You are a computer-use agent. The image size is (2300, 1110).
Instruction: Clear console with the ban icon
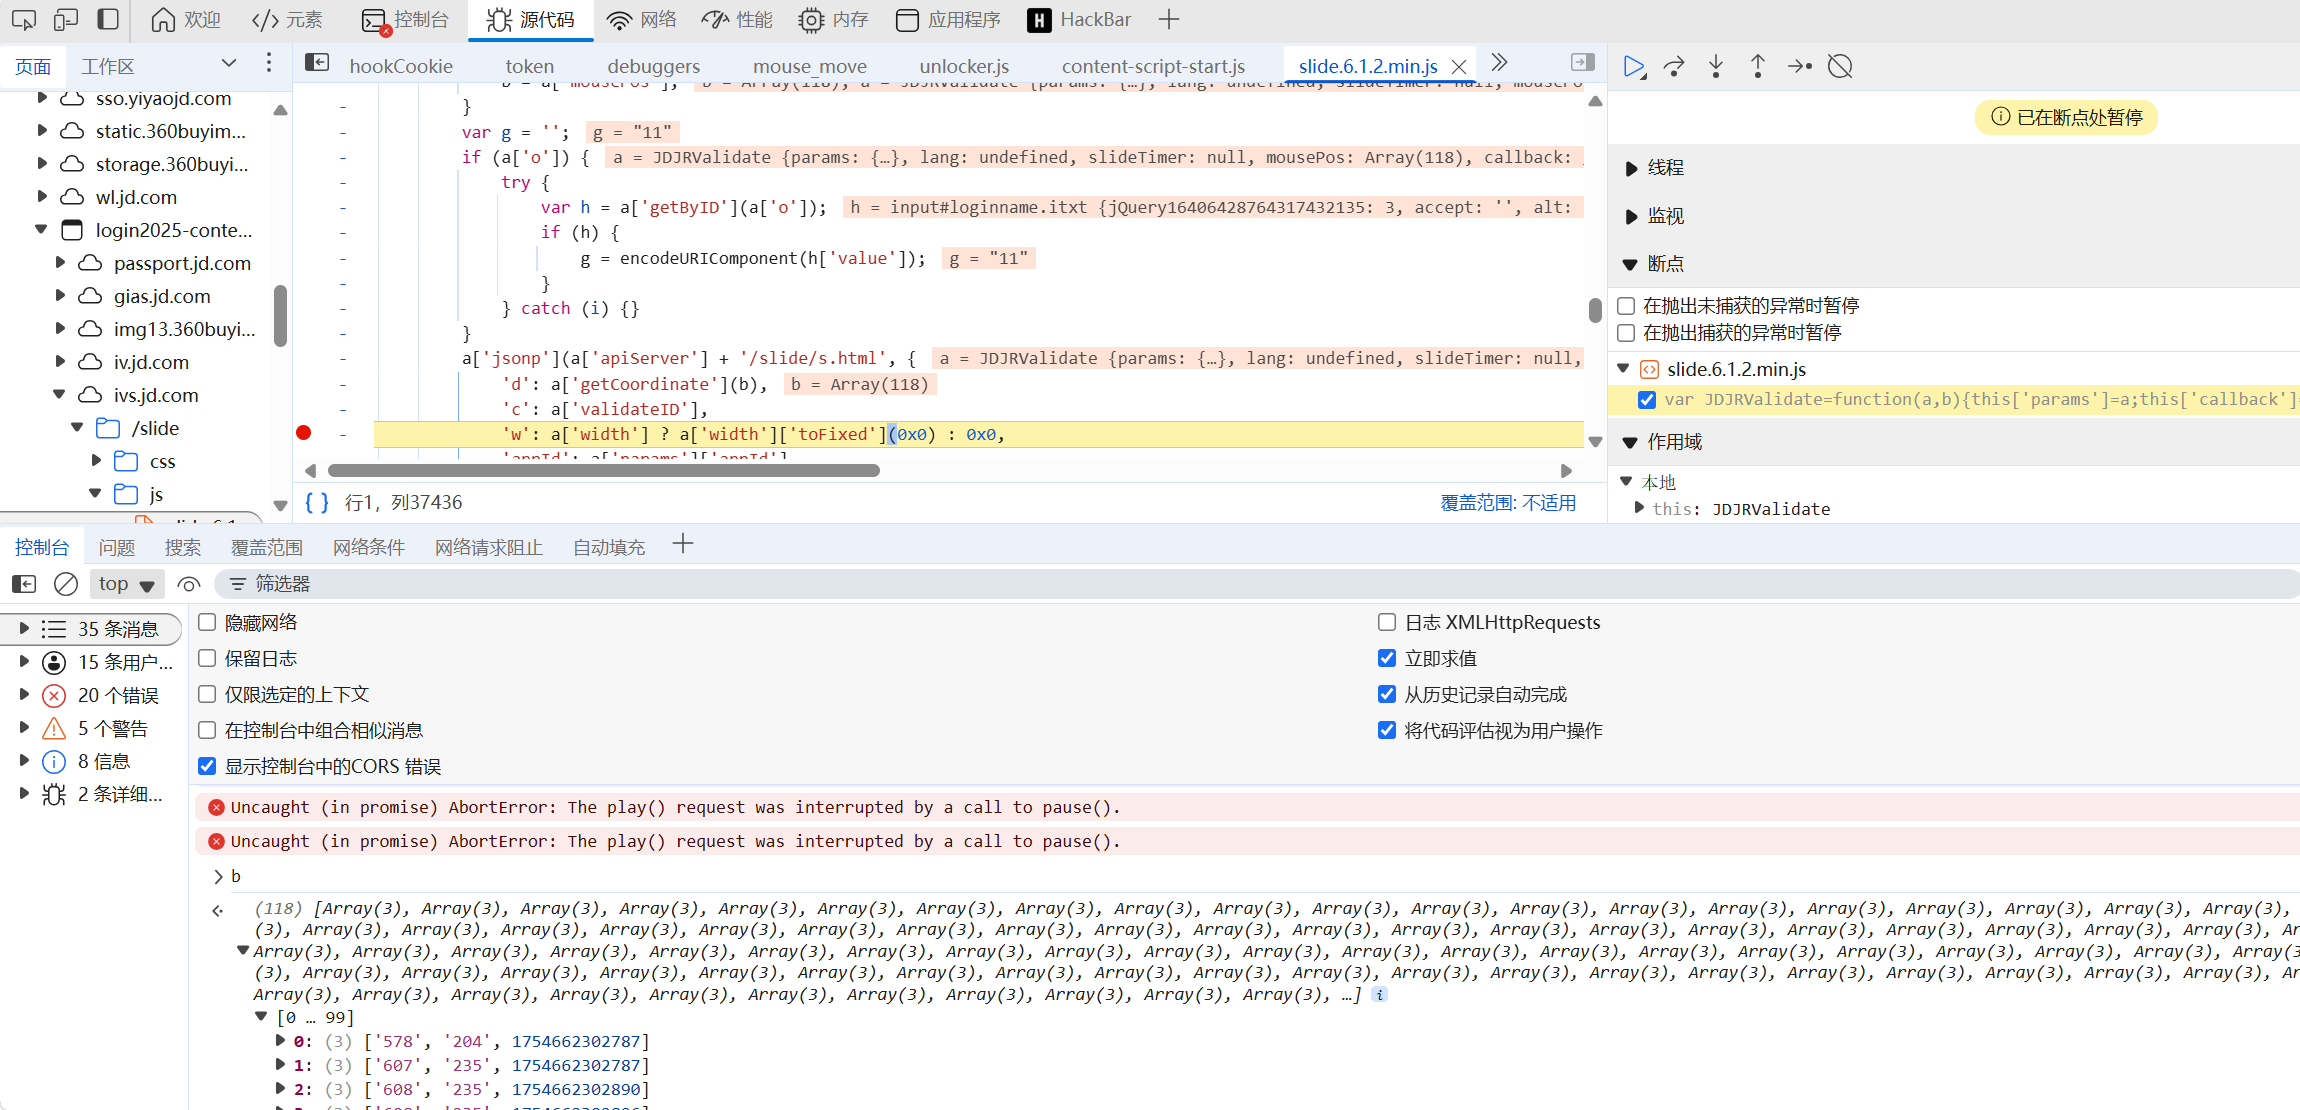pyautogui.click(x=66, y=584)
